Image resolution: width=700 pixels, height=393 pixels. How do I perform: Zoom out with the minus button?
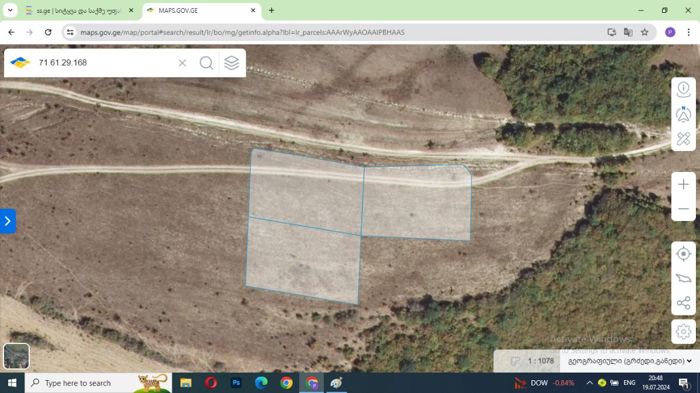[683, 209]
